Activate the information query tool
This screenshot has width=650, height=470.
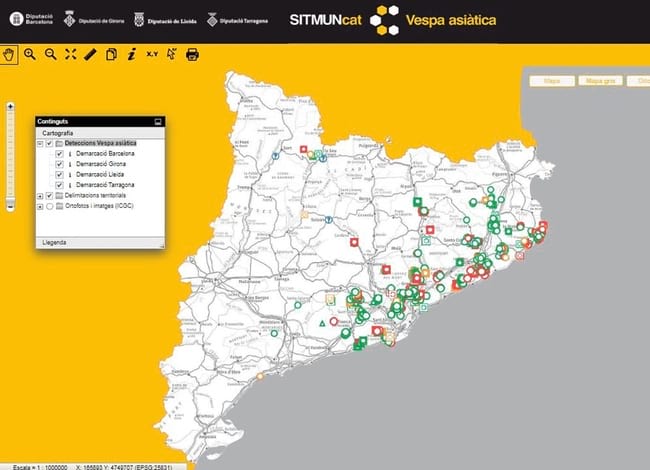(x=132, y=54)
